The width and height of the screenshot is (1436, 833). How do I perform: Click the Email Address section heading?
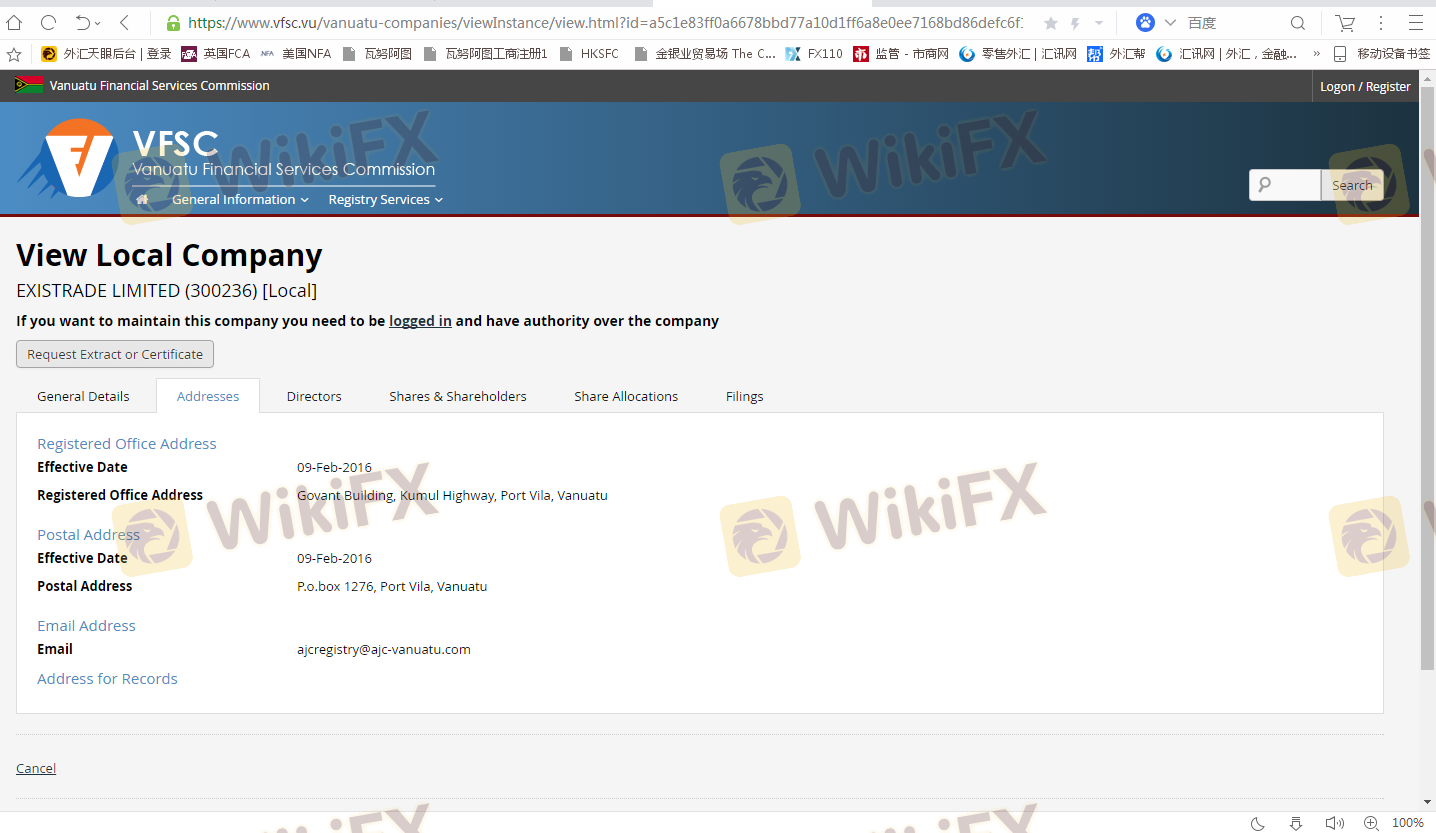click(x=86, y=626)
